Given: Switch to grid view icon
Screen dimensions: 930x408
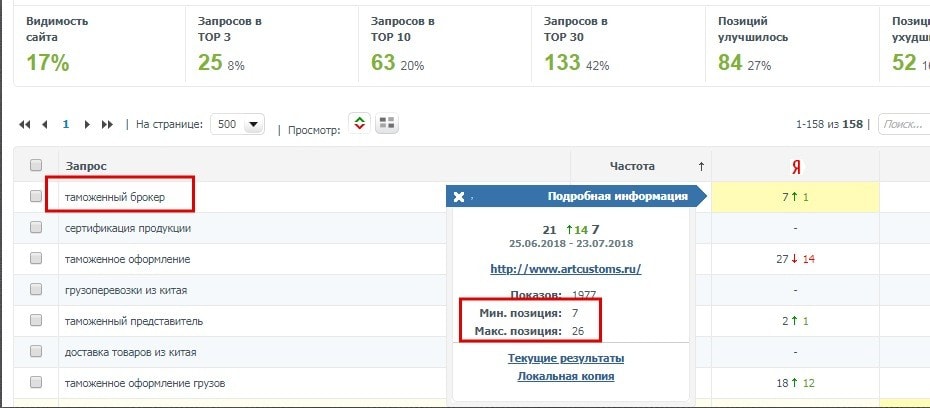Looking at the screenshot, I should [387, 124].
